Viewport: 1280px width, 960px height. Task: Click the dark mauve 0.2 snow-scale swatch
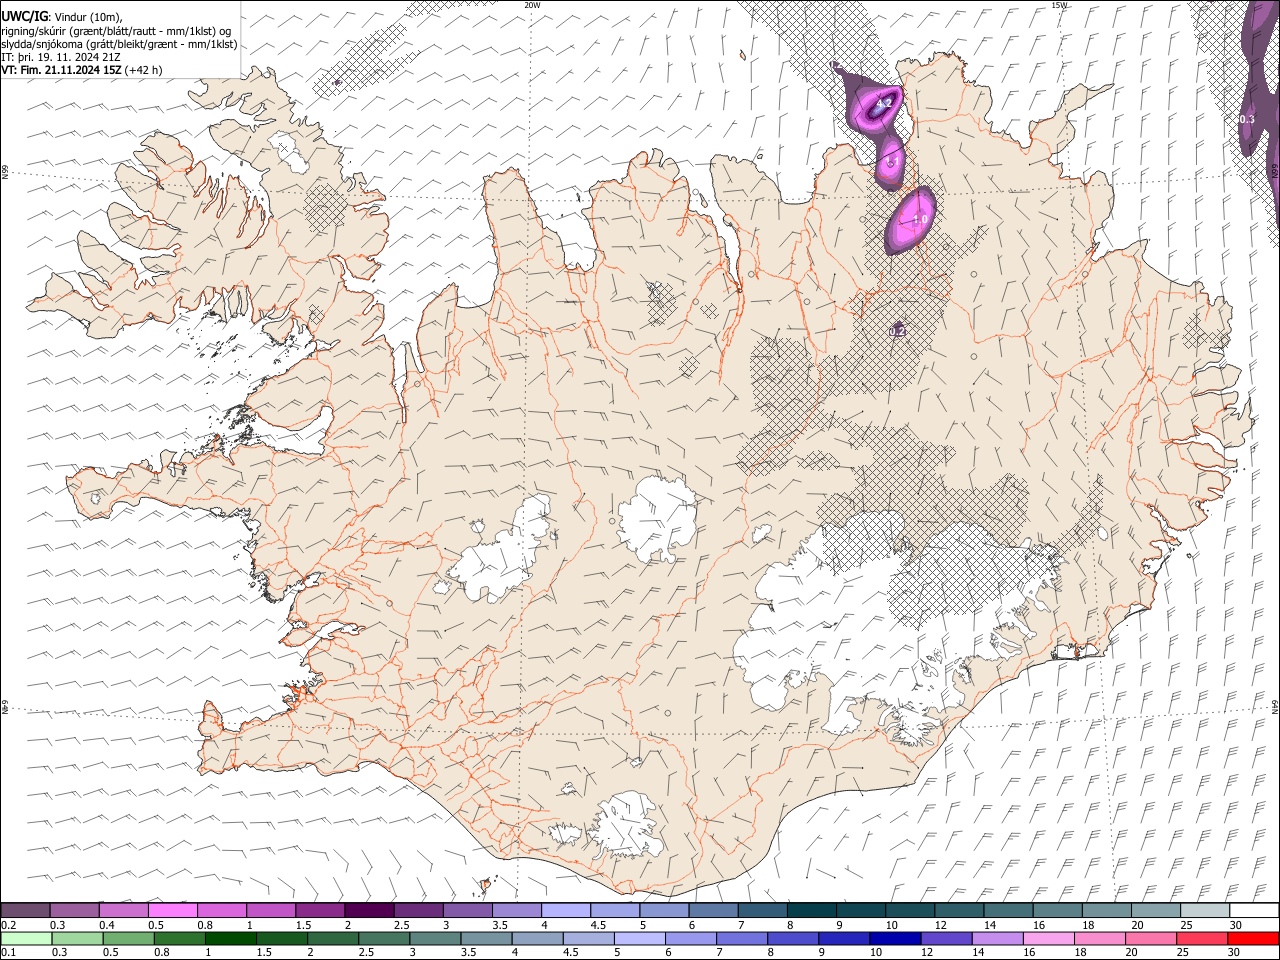[25, 911]
